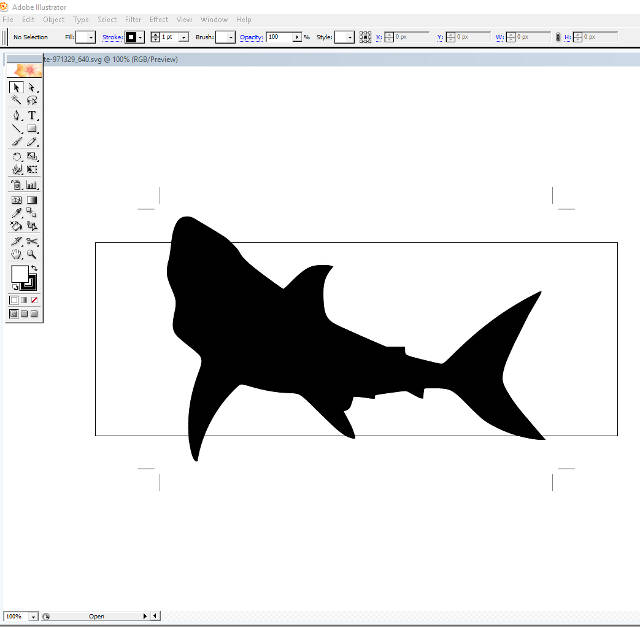
Task: Switch to Full Screen with Menu Bar
Action: click(x=24, y=314)
